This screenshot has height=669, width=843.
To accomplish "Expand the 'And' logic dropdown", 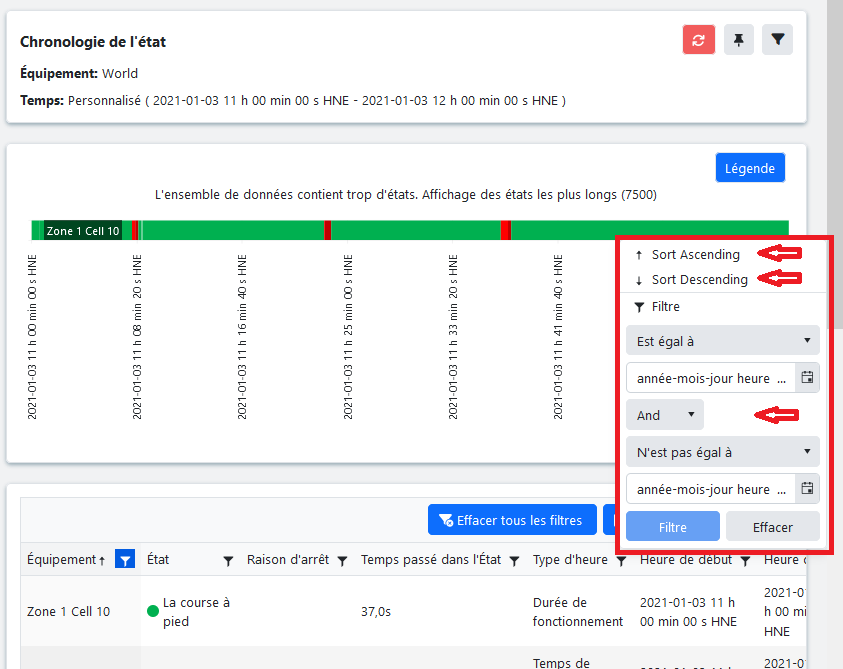I will coord(664,414).
